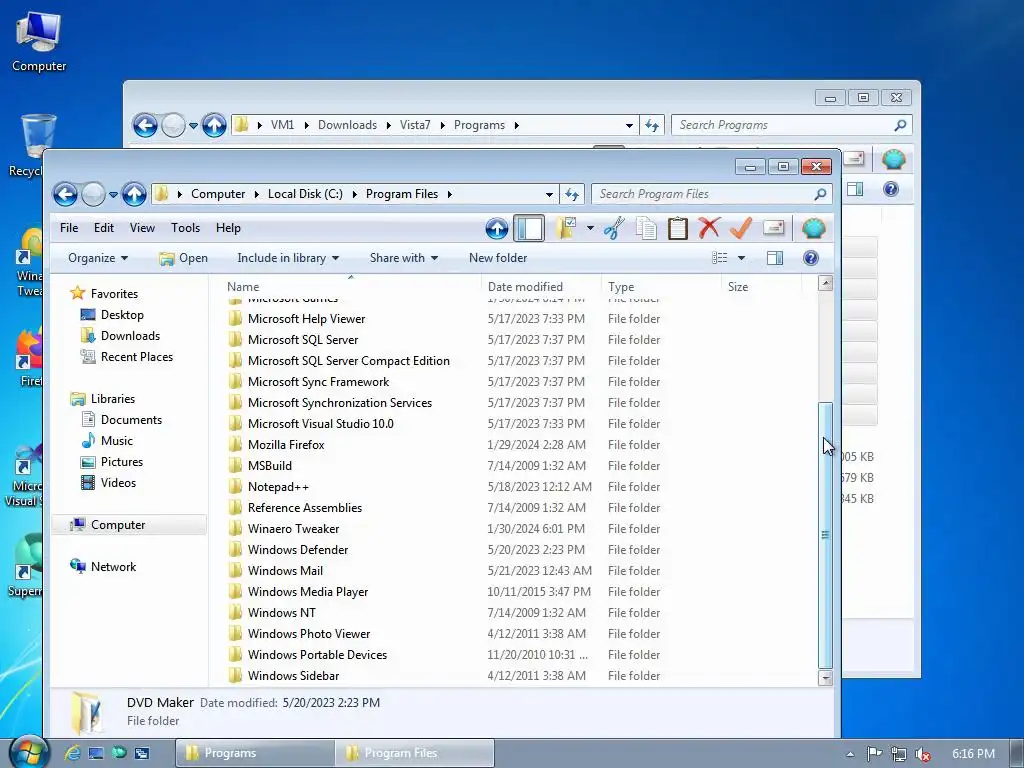Click the Start orb on the taskbar

29,752
